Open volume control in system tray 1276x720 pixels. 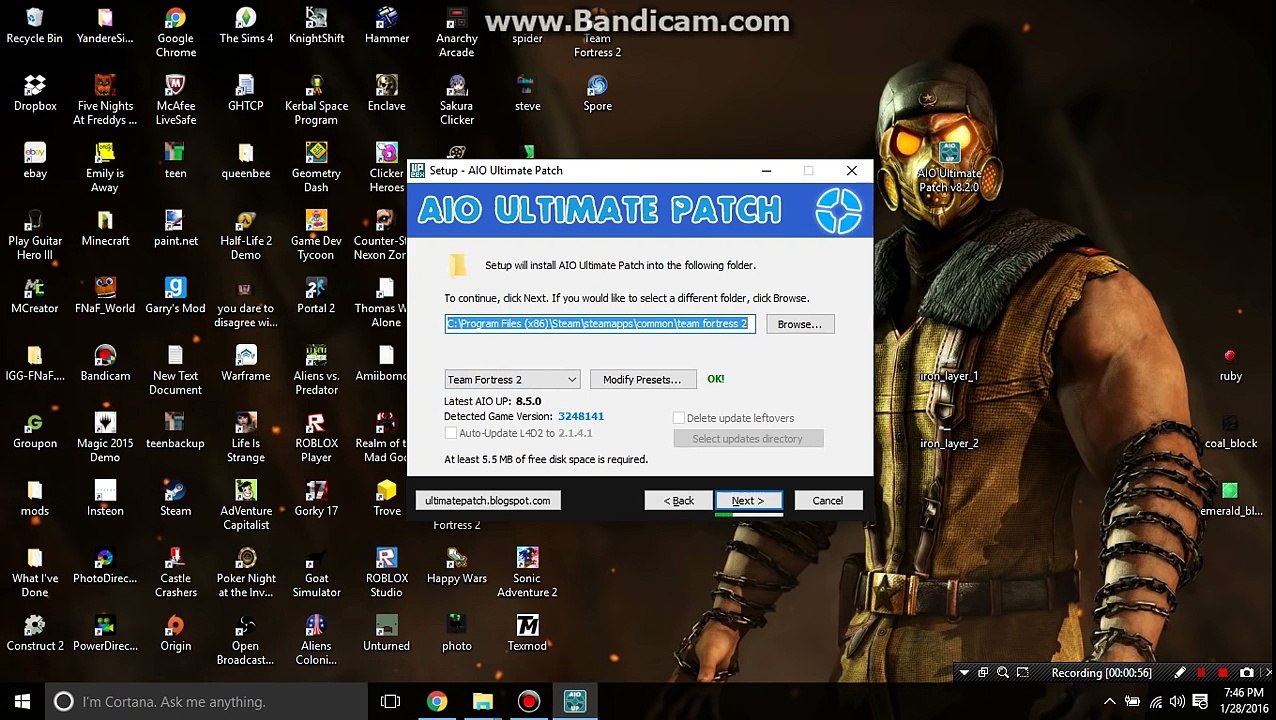tap(1179, 702)
